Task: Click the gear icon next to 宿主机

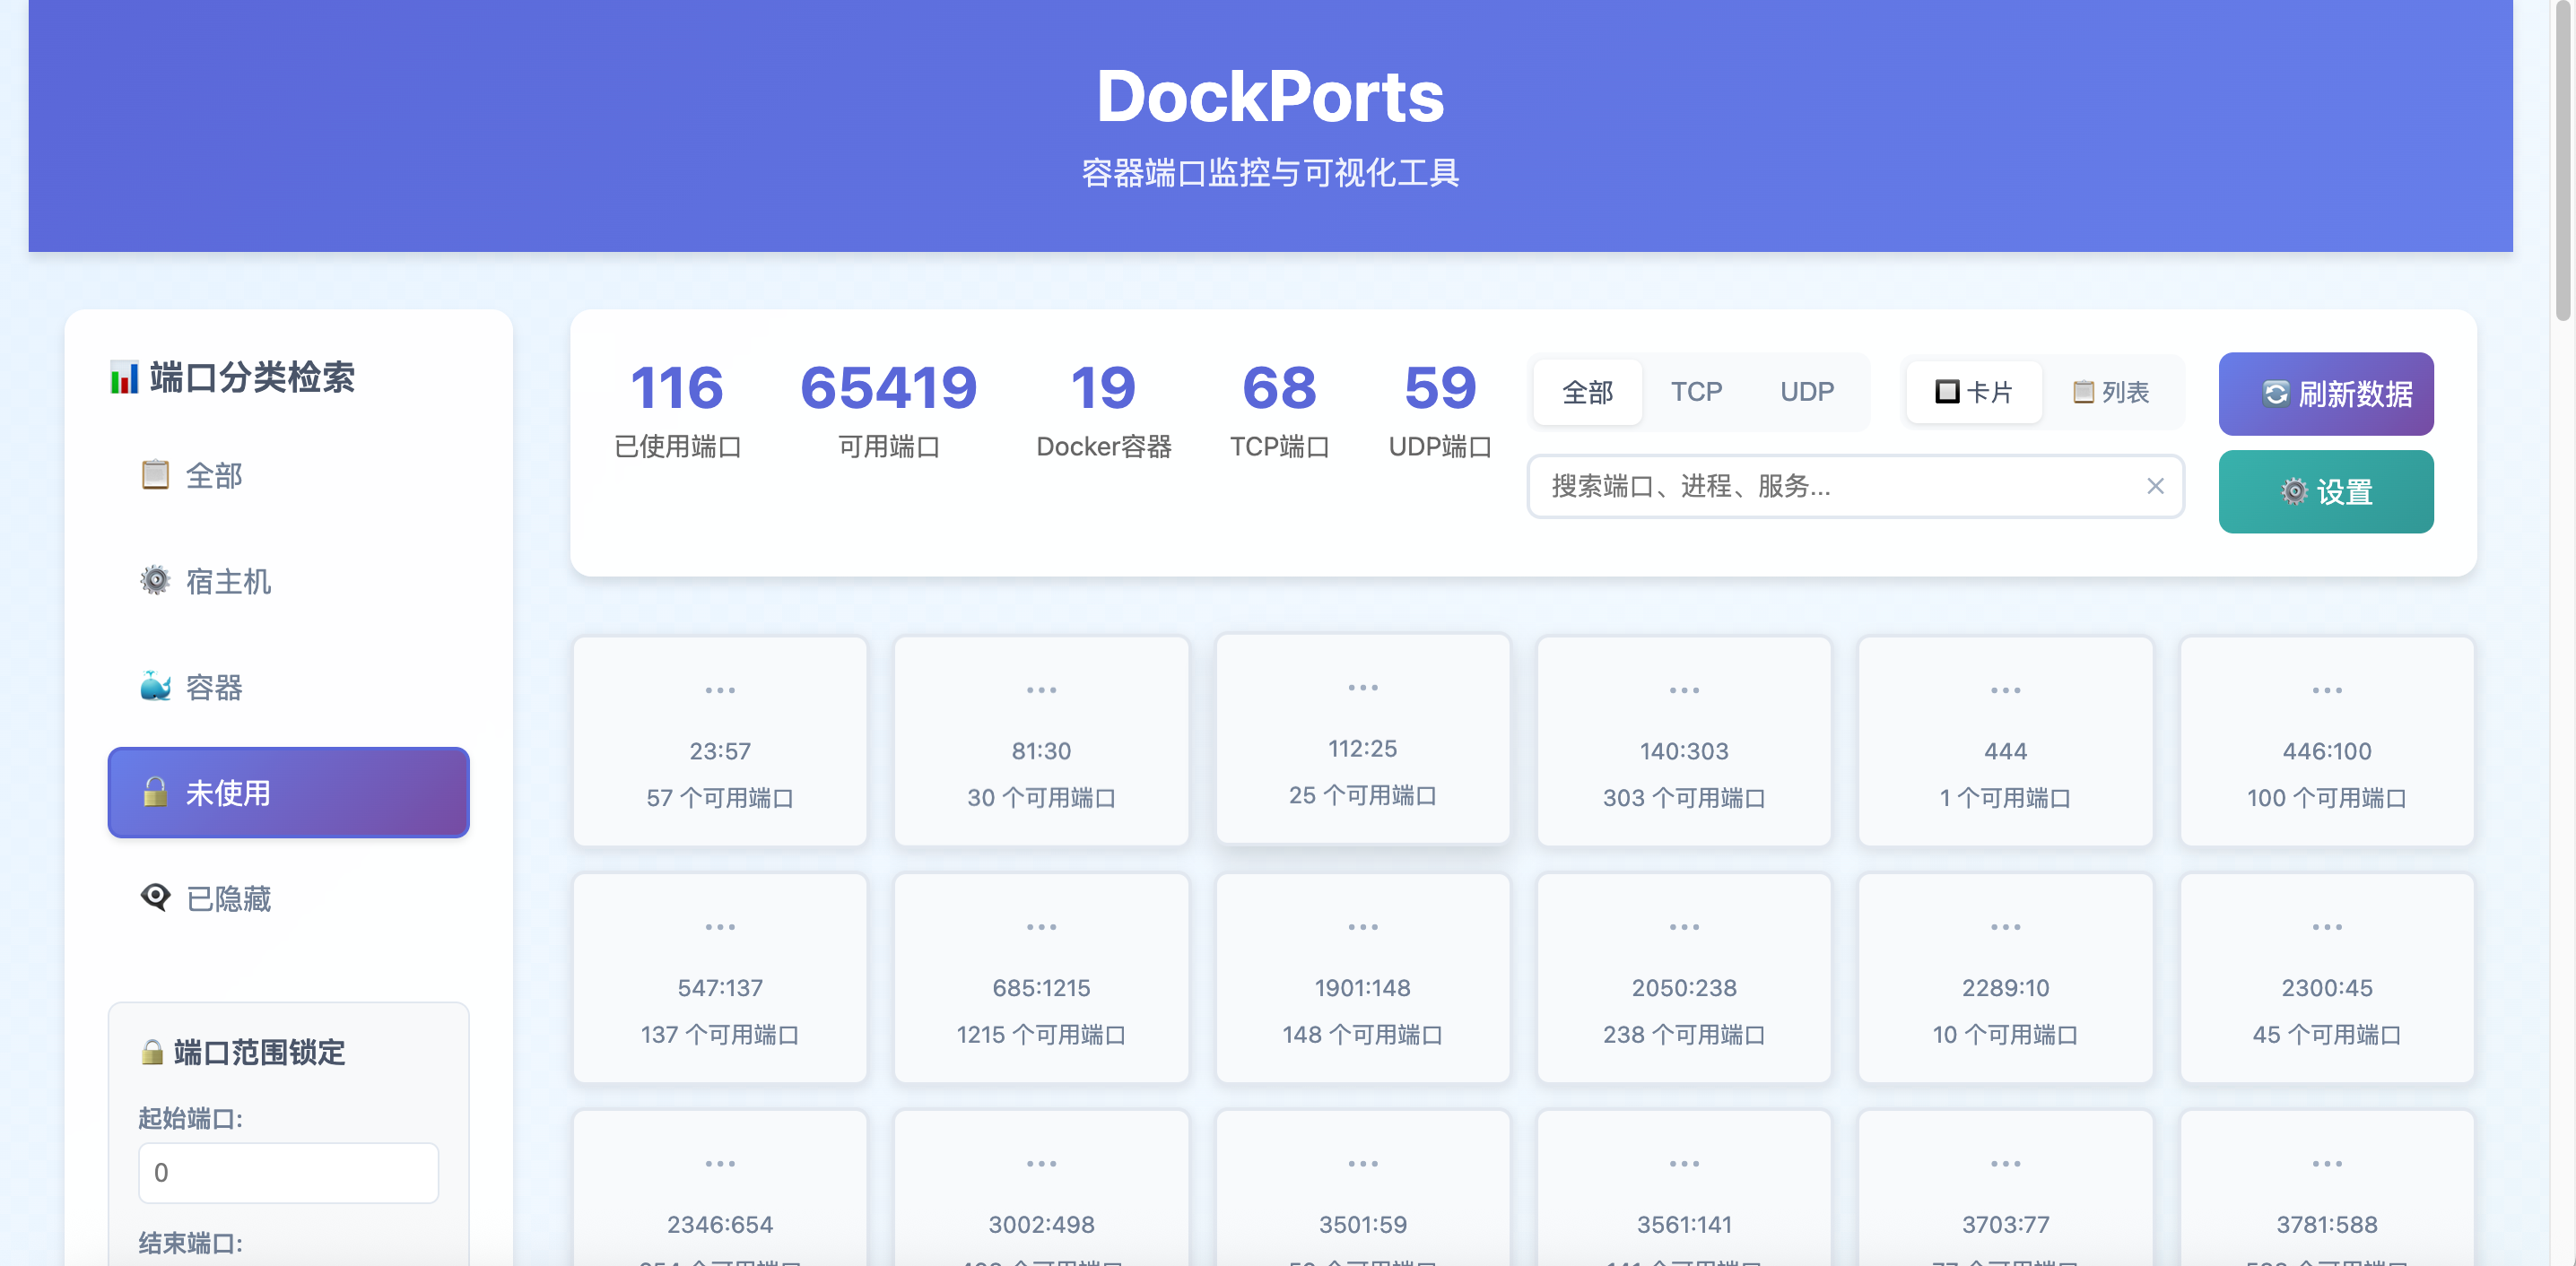Action: pyautogui.click(x=155, y=580)
